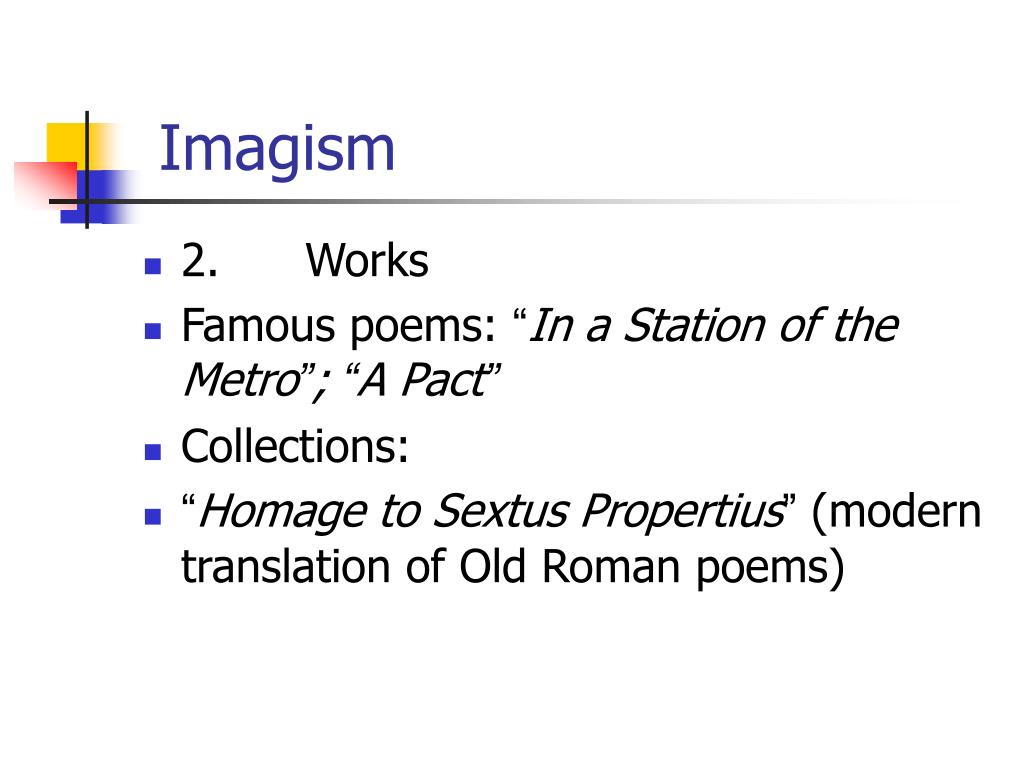Click the word '(modern' in parentheses
Image resolution: width=1024 pixels, height=768 pixels.
coord(896,512)
